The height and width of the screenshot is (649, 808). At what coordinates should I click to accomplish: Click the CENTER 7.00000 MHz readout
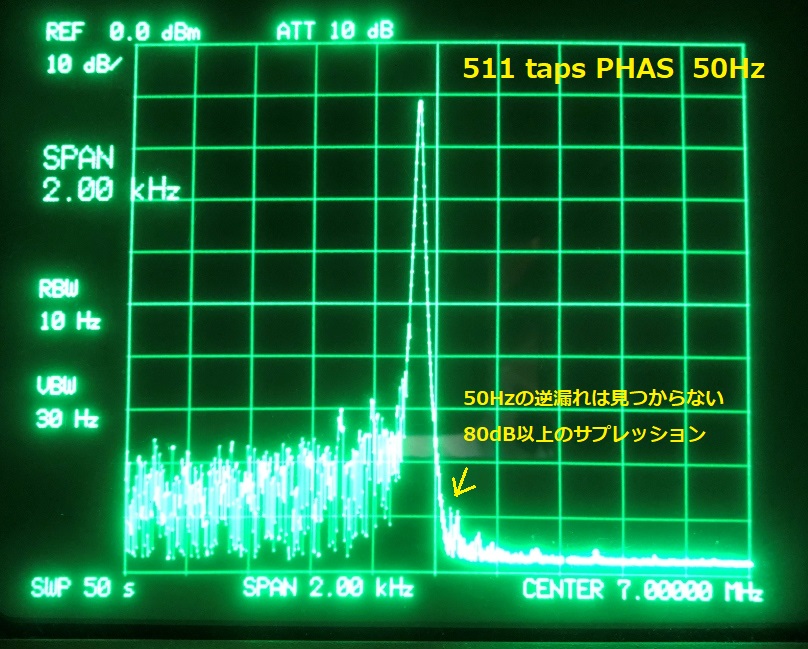click(x=642, y=590)
